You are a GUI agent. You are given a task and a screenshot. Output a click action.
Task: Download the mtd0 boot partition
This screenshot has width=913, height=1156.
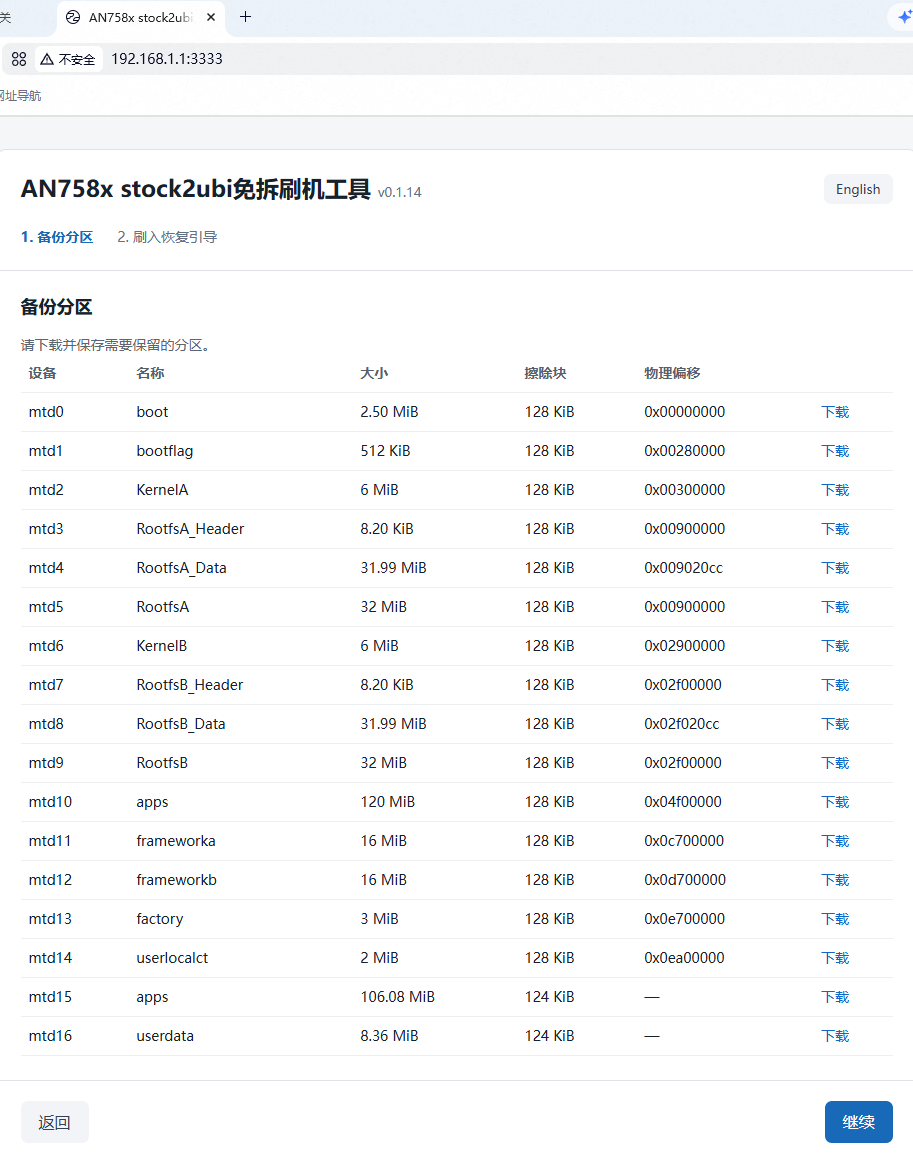tap(836, 412)
